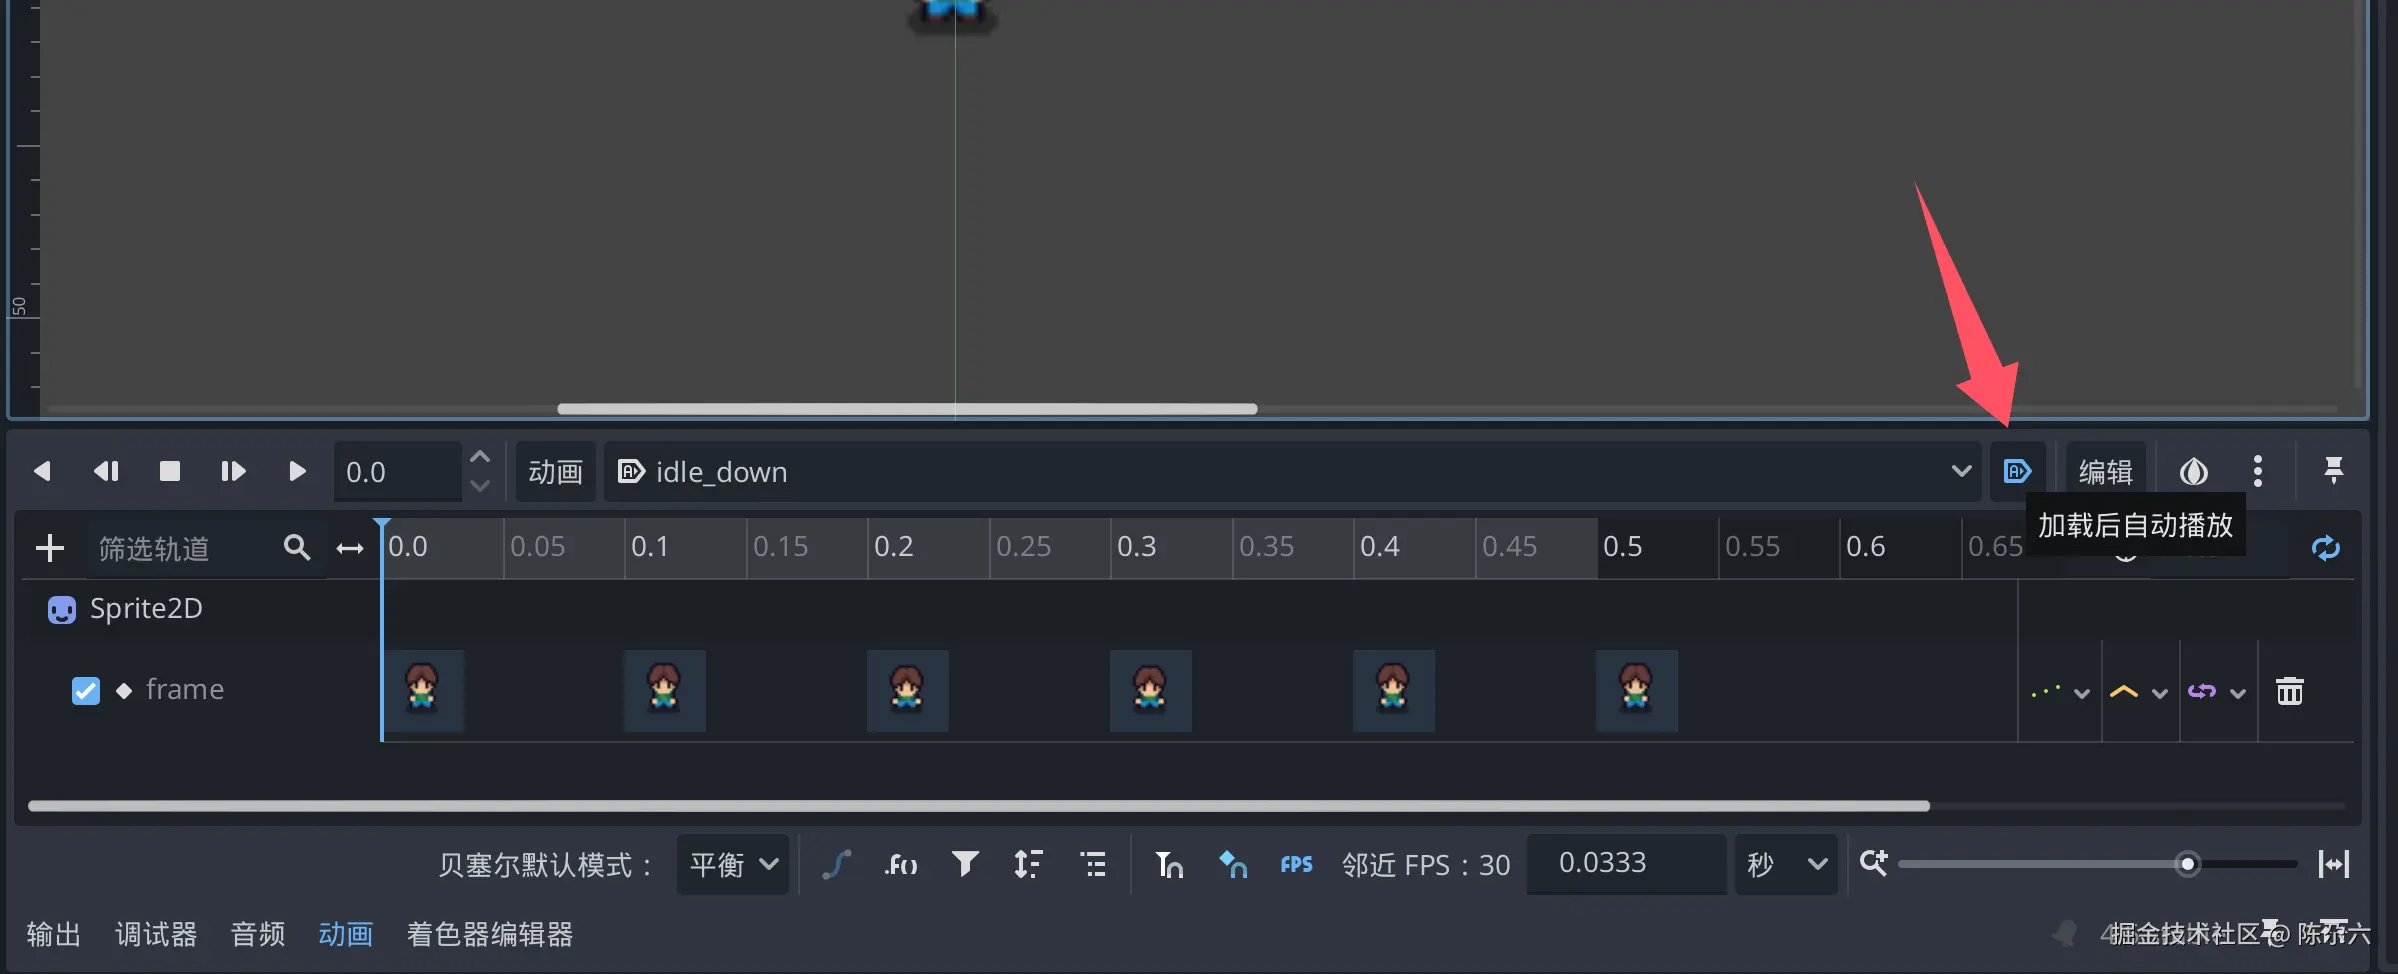Add a new track with the plus icon

click(49, 548)
